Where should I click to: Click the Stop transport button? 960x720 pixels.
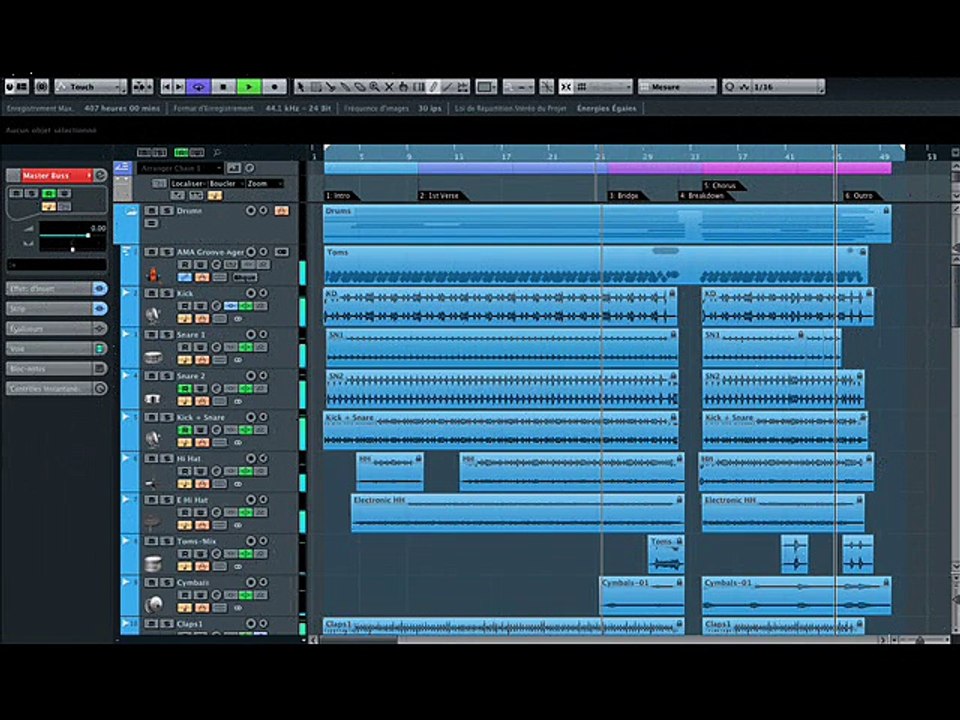point(223,87)
